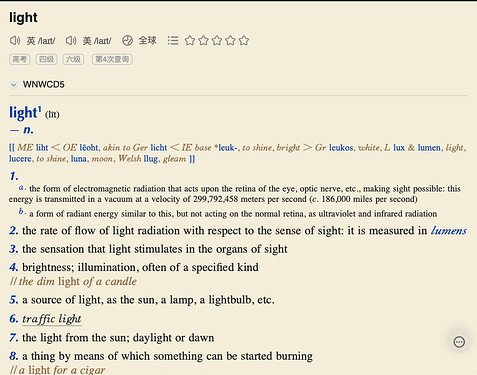Click the 高考 tag
This screenshot has width=477, height=375.
coord(20,59)
